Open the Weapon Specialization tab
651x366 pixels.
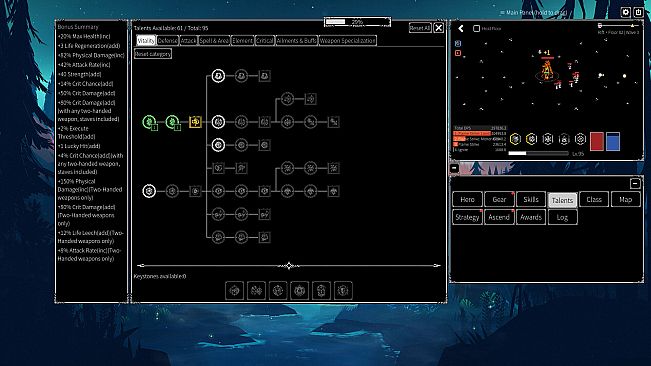coord(348,40)
